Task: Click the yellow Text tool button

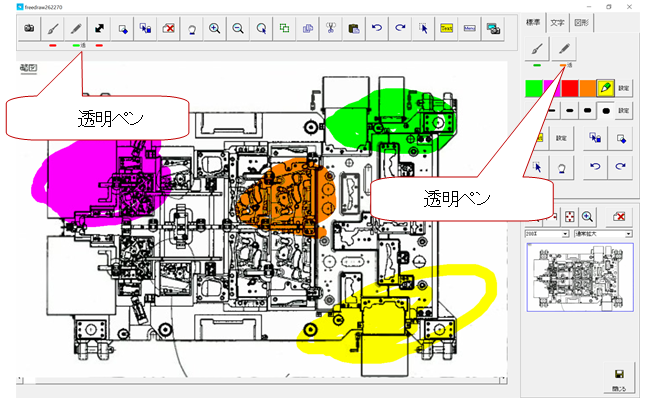Action: tap(446, 29)
